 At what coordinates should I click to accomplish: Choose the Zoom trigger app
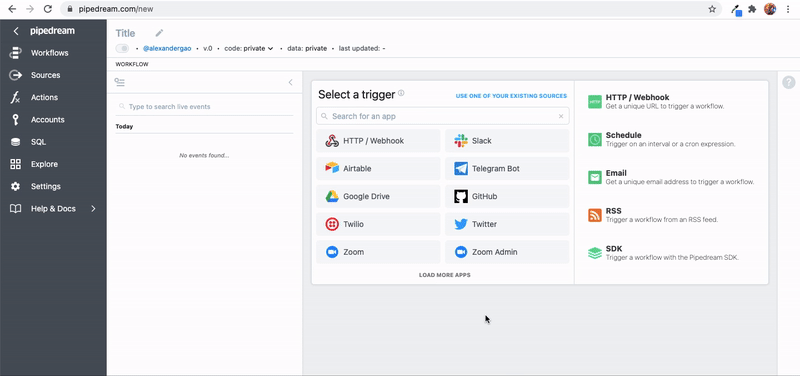[378, 252]
